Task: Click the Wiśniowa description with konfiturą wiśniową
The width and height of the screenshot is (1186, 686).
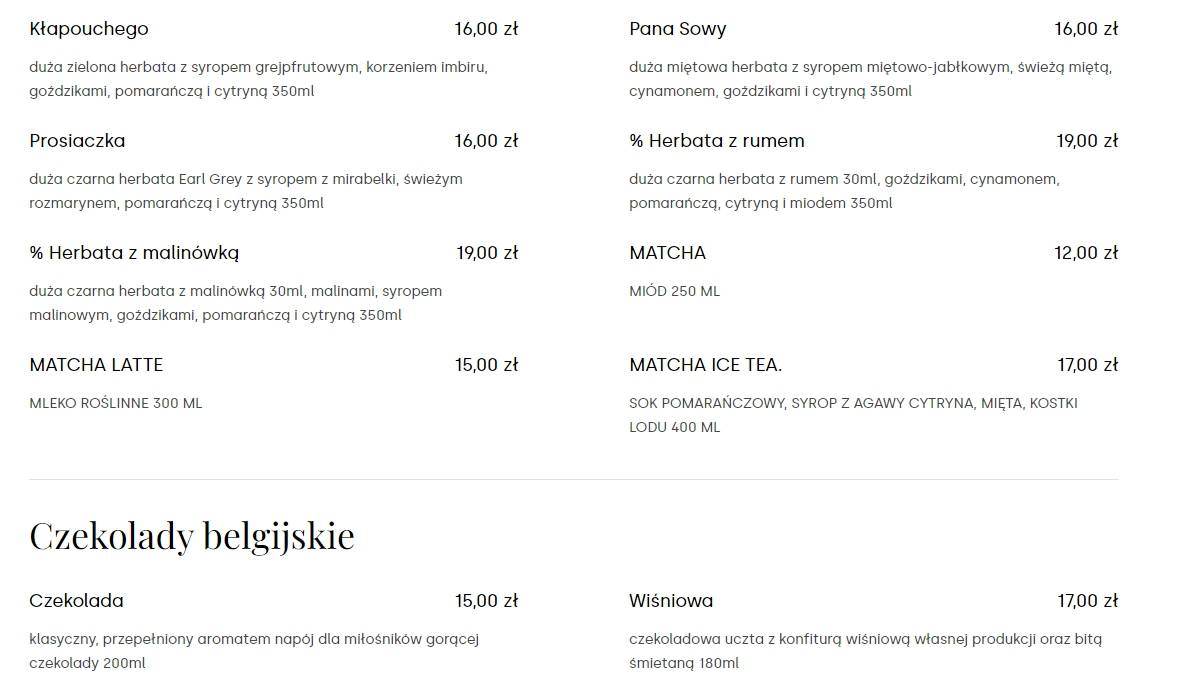Action: pos(865,650)
